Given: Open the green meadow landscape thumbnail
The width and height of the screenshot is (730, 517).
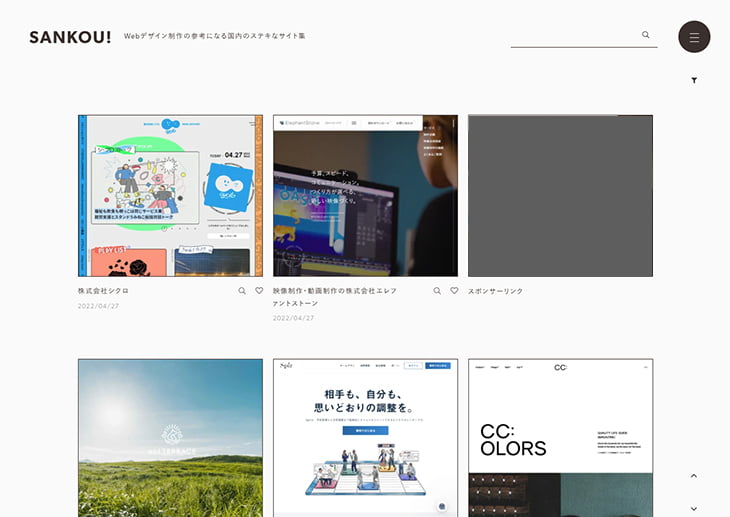Looking at the screenshot, I should point(170,438).
